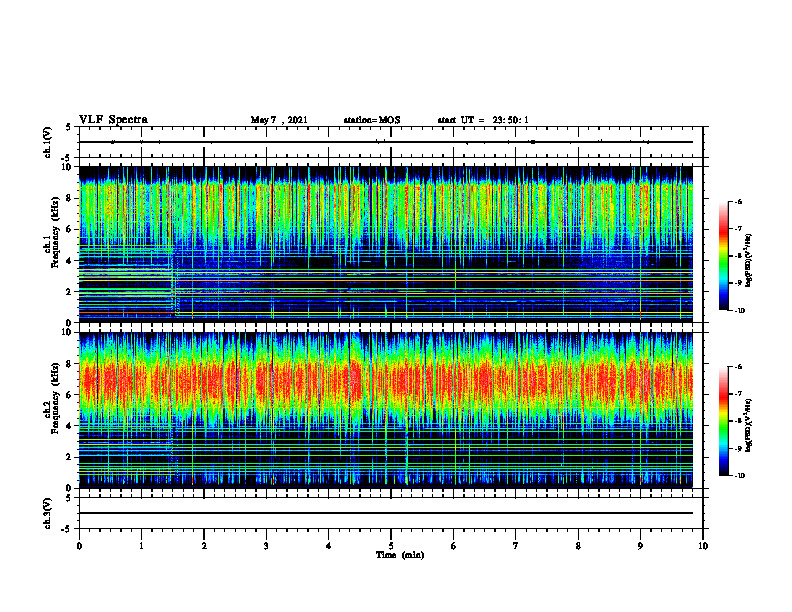Click the "VLF Spectra" plot title

pos(113,120)
